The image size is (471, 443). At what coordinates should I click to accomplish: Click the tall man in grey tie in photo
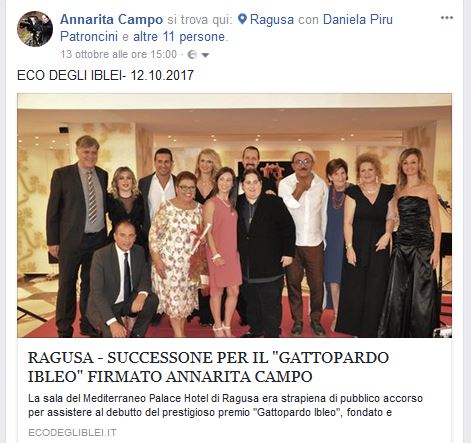pos(79,233)
